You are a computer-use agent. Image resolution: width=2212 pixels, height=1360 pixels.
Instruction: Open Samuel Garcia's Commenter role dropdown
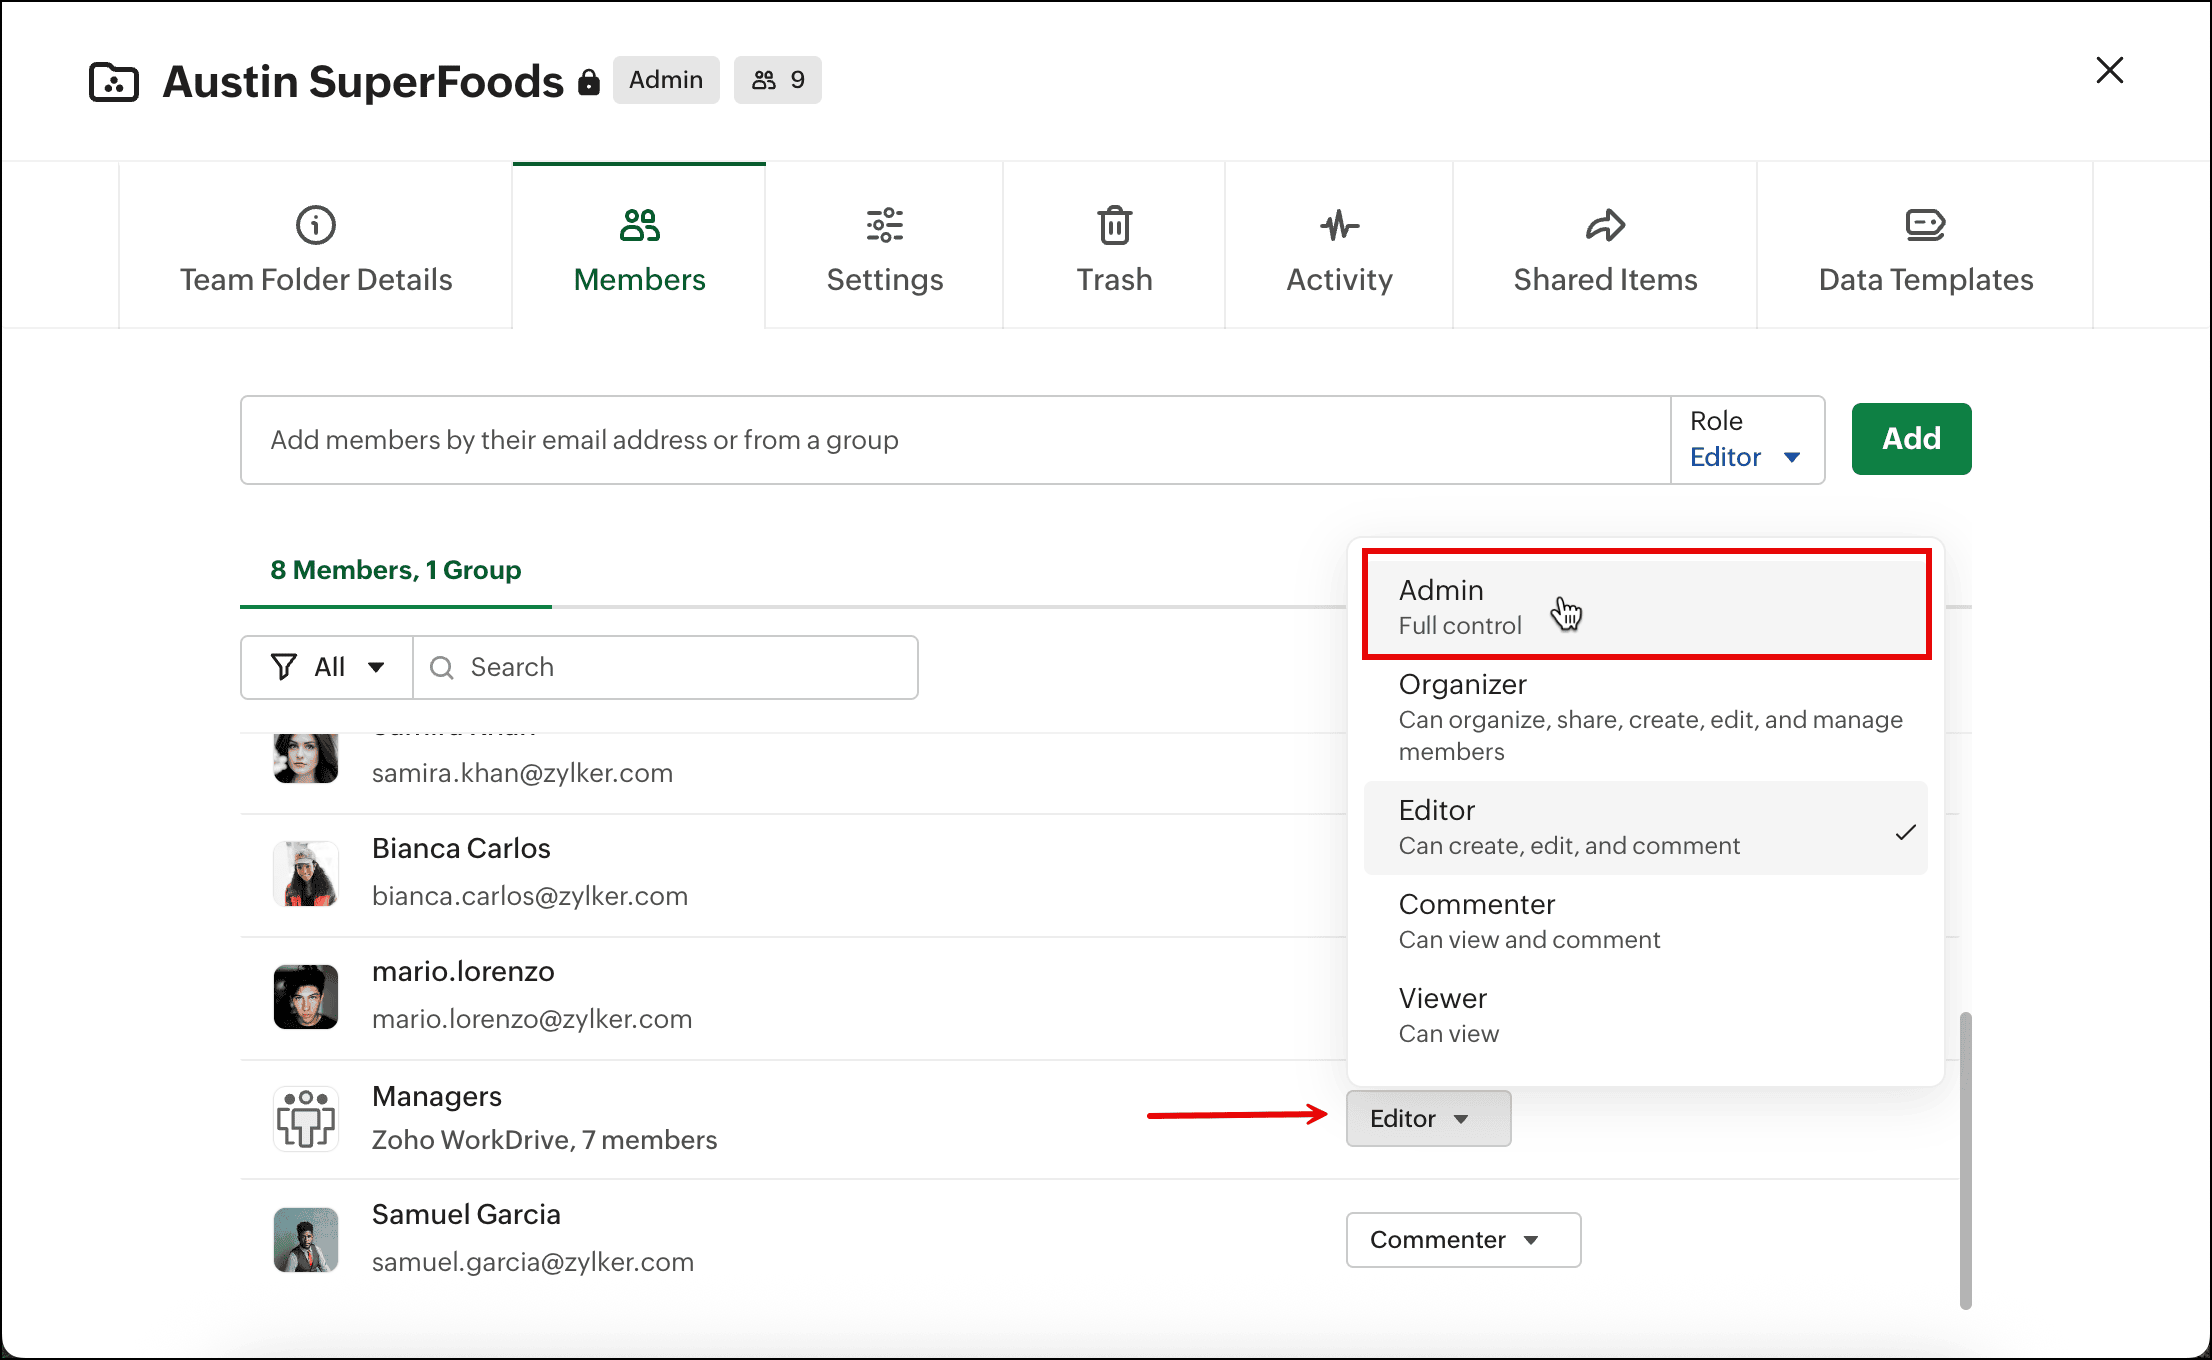tap(1462, 1240)
